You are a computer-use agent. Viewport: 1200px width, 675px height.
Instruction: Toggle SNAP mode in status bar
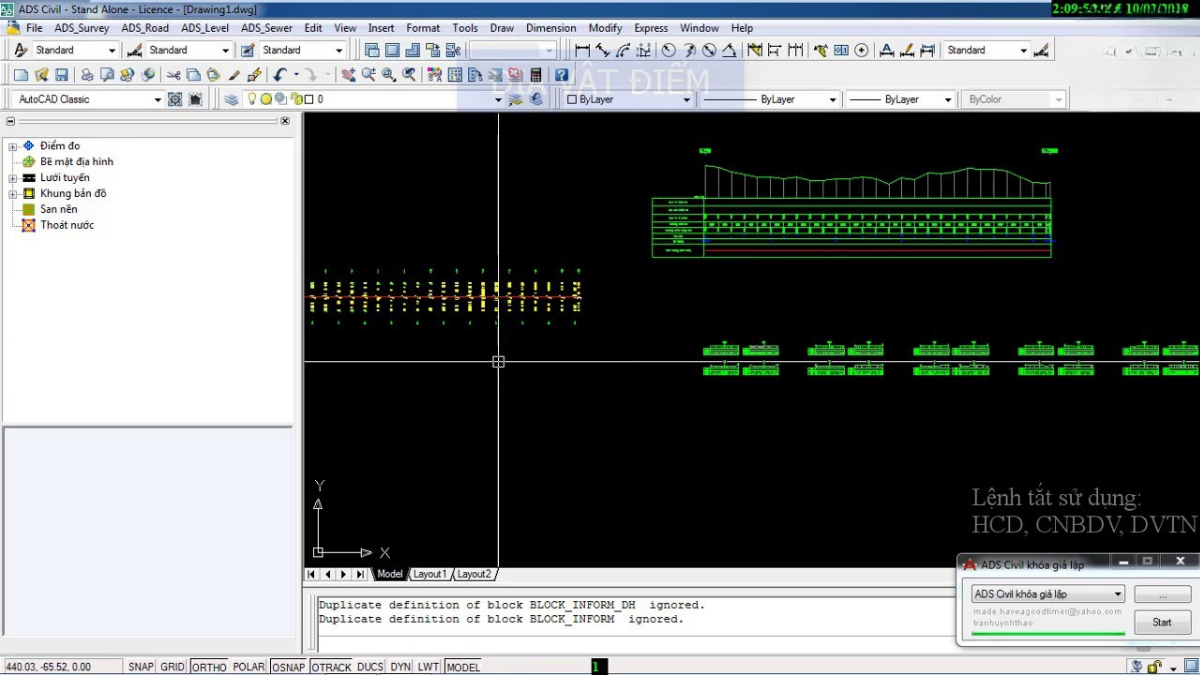pyautogui.click(x=141, y=667)
